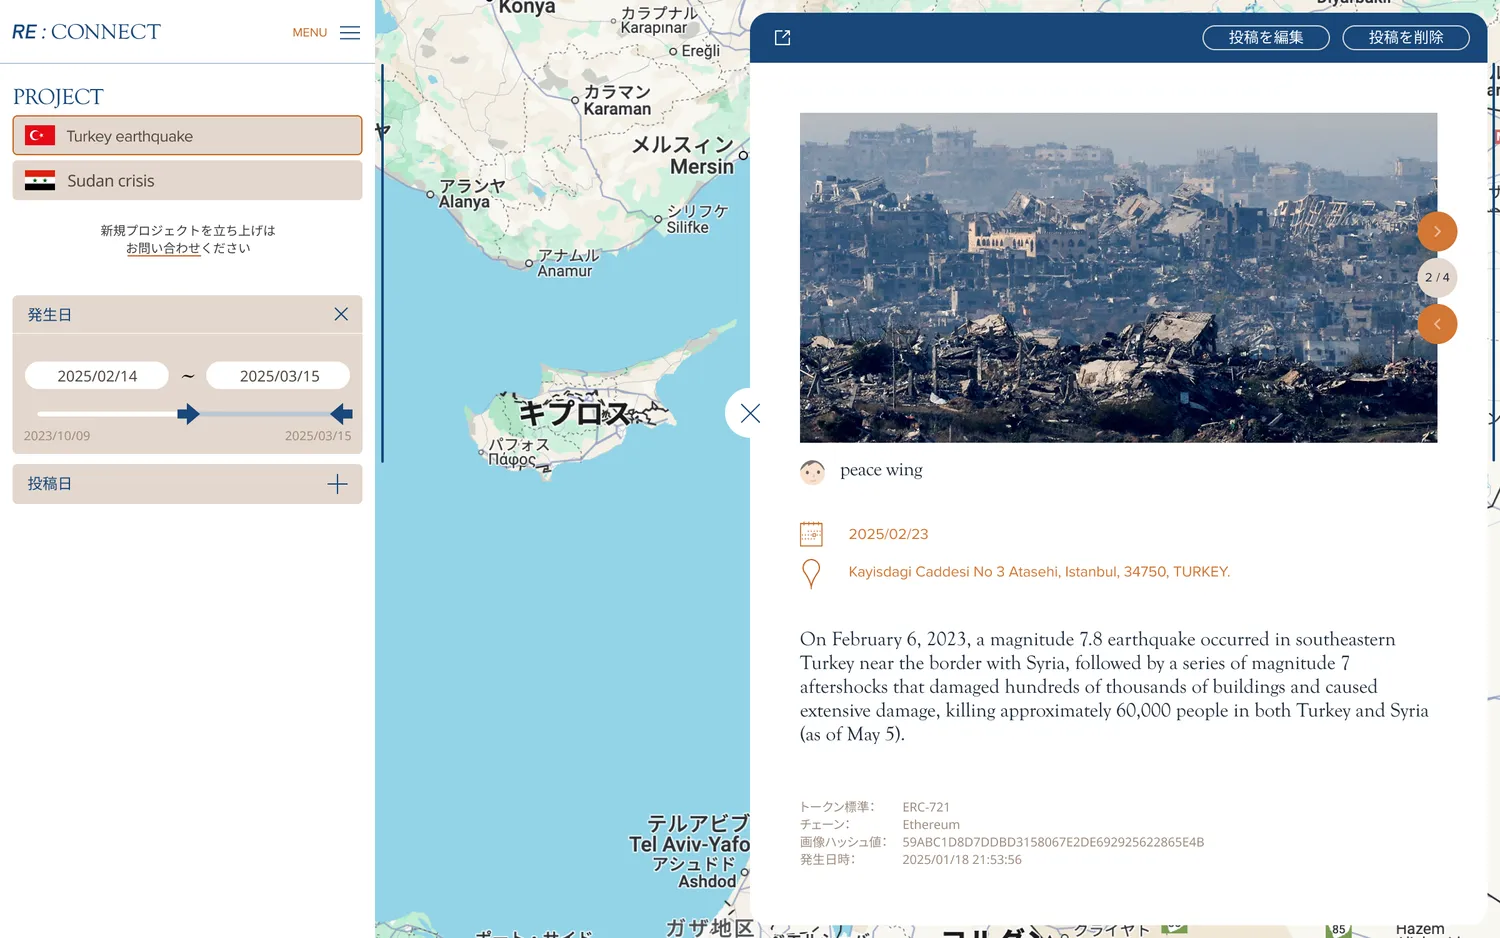The image size is (1500, 938).
Task: Edit the 2025/03/15 end date field
Action: (x=279, y=376)
